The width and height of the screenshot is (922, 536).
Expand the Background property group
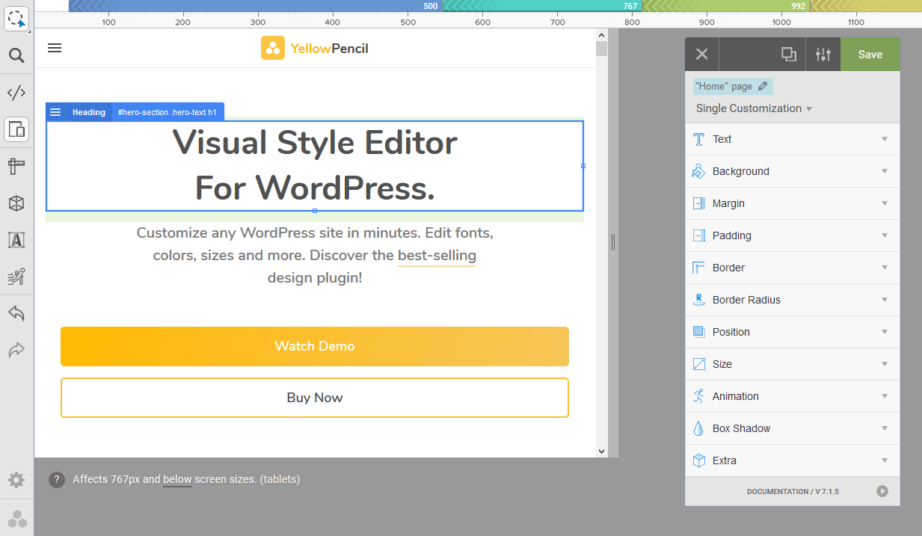(x=792, y=172)
